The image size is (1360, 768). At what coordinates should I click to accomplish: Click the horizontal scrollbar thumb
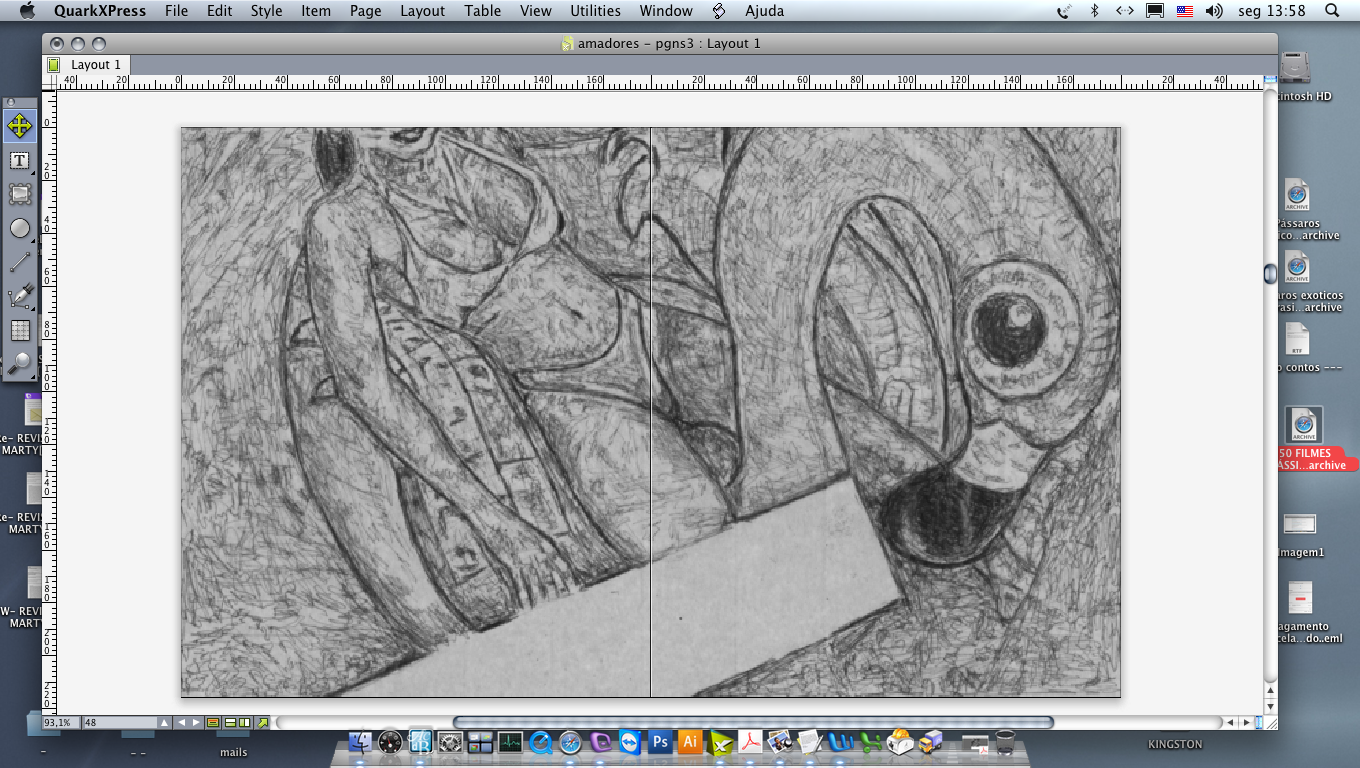(x=752, y=722)
